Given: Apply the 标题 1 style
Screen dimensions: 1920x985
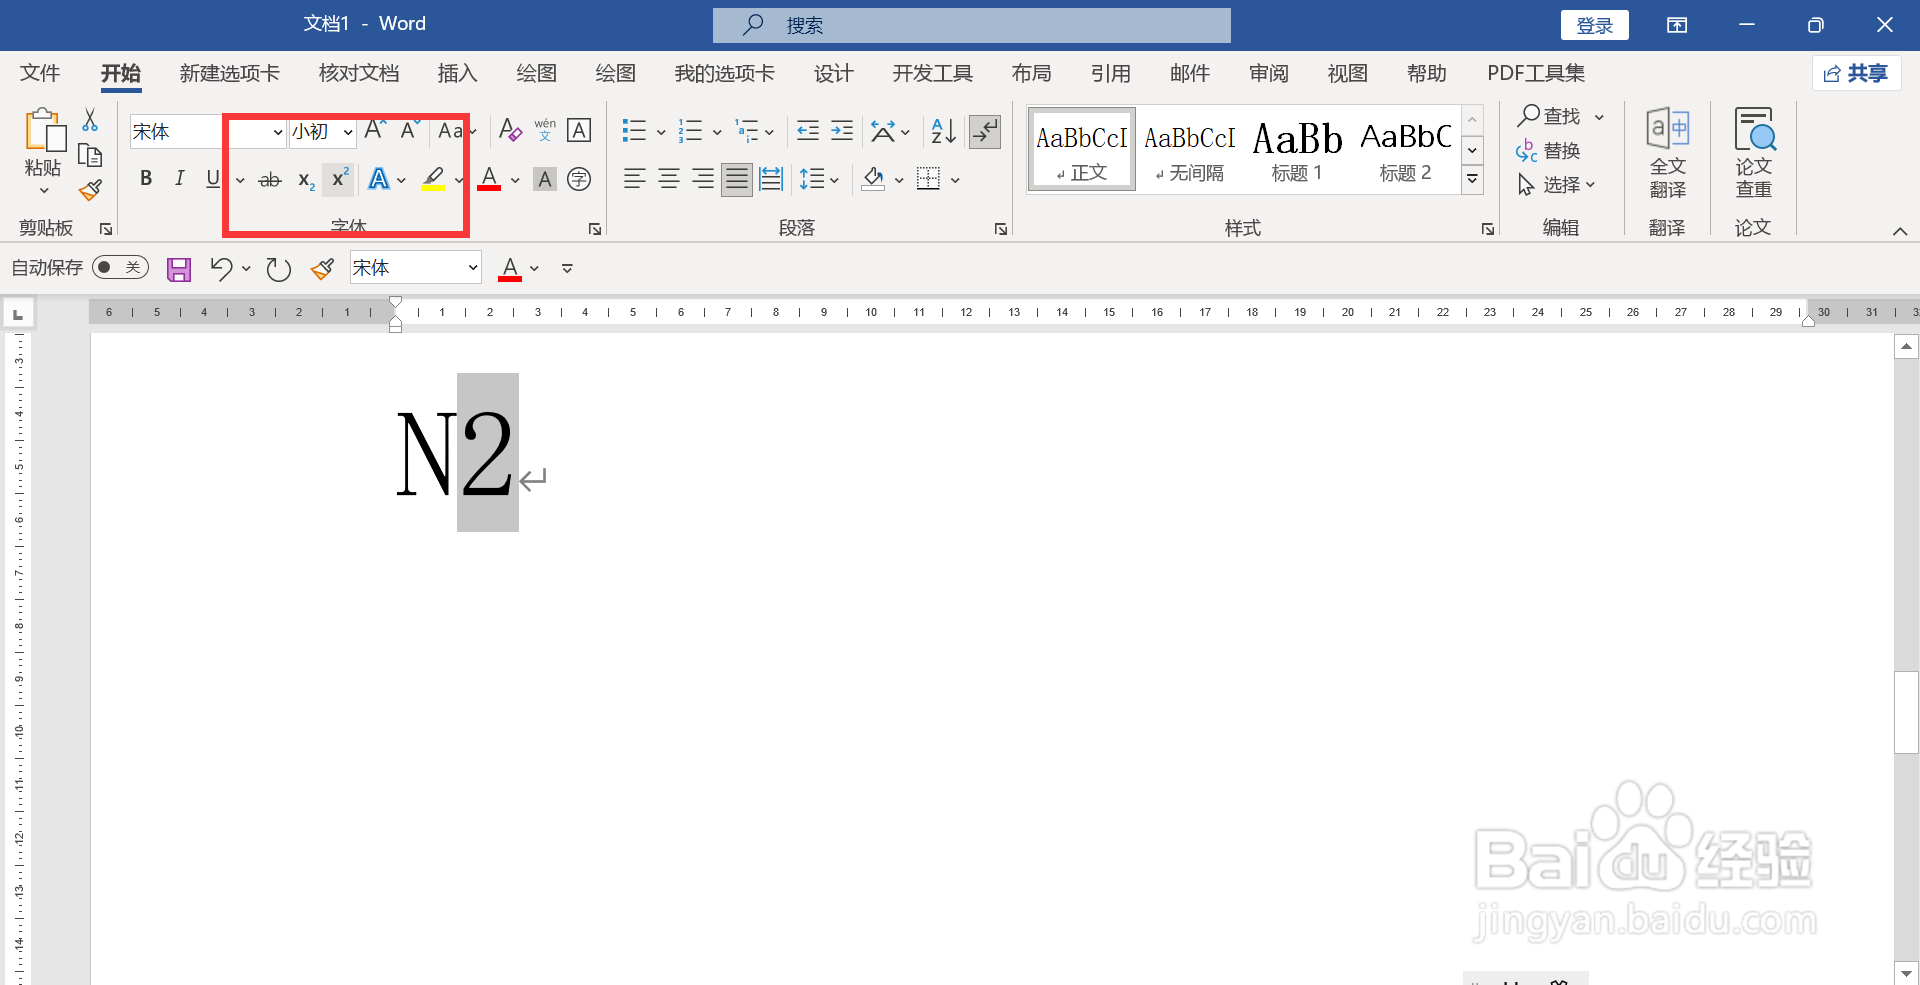Looking at the screenshot, I should coord(1297,150).
